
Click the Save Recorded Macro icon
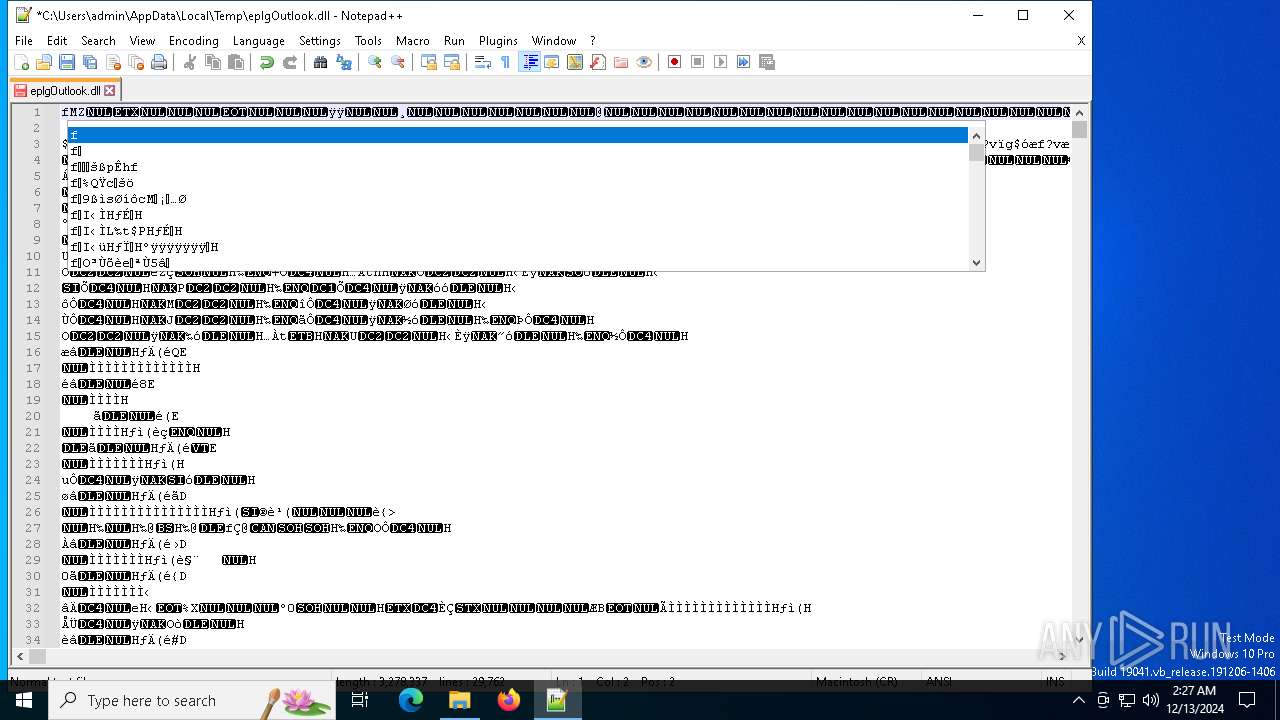pyautogui.click(x=767, y=62)
